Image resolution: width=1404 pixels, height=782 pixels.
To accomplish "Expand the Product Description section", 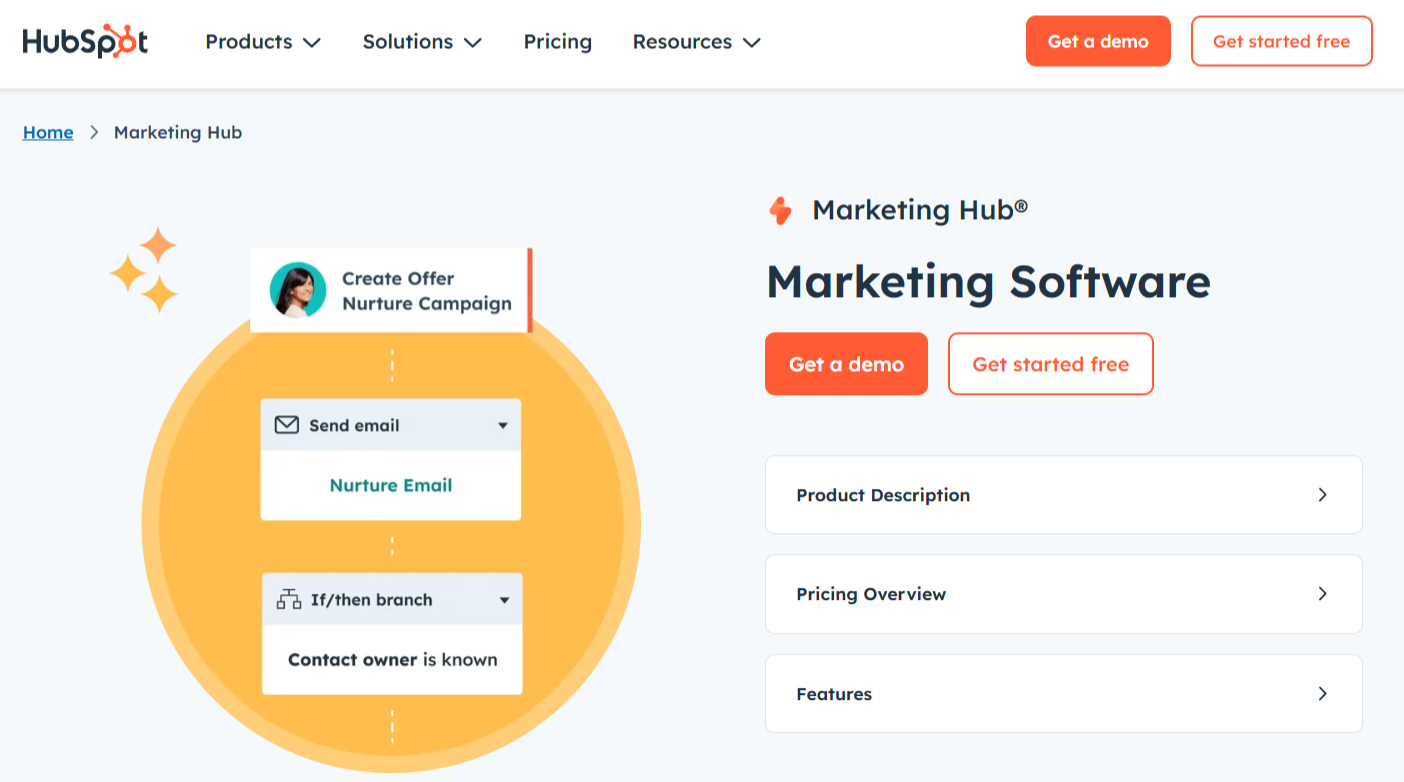I will point(1063,495).
